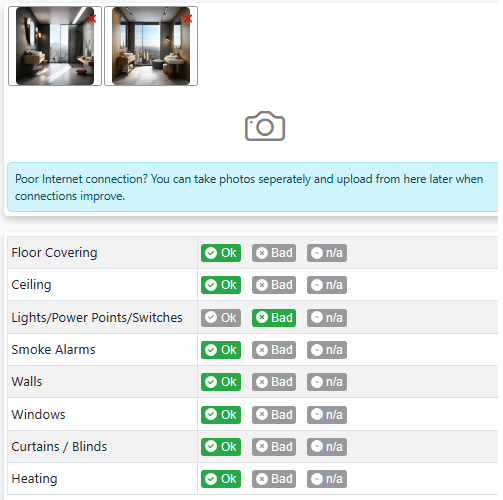Viewport: 503px width, 500px height.
Task: Select n/a for Lights/Power Points/Switches
Action: (327, 318)
